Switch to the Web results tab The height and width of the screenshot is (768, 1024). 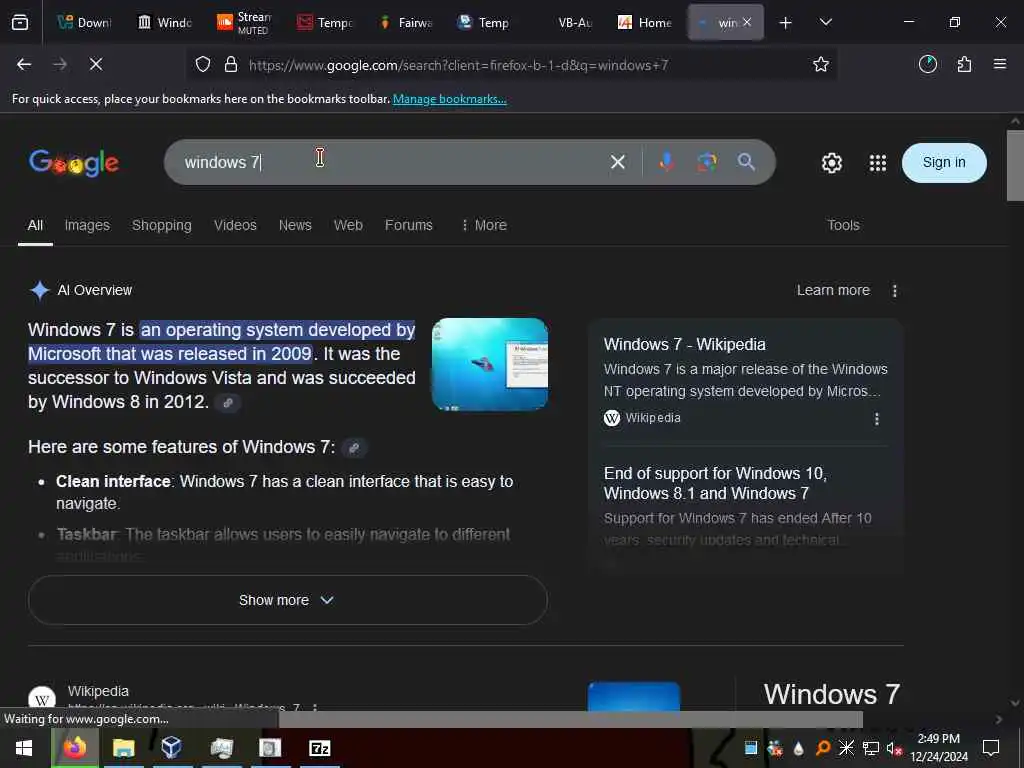pos(348,225)
